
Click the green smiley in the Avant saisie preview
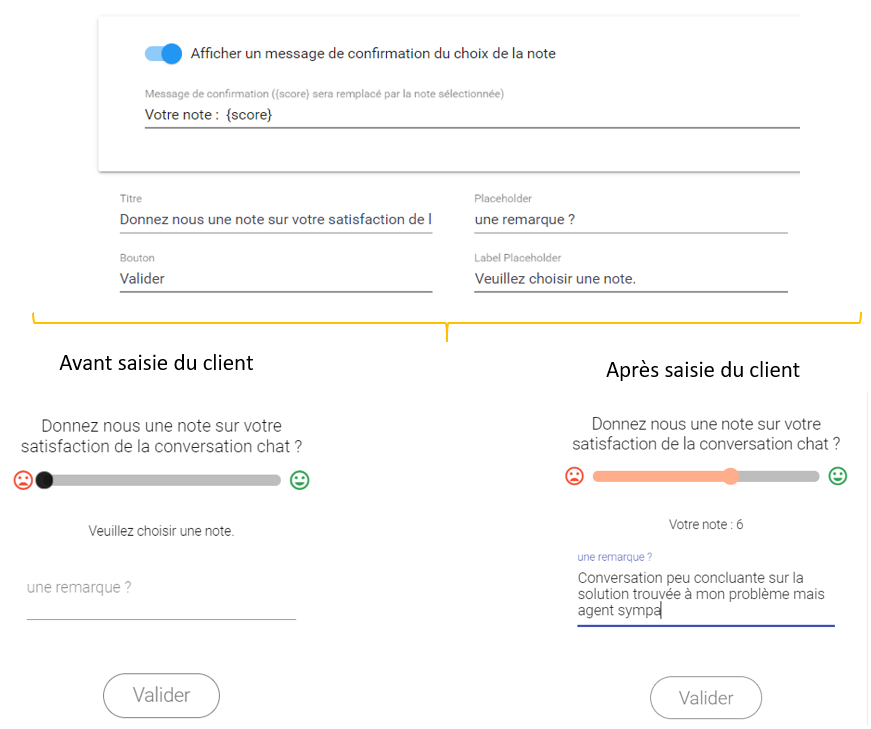tap(300, 480)
